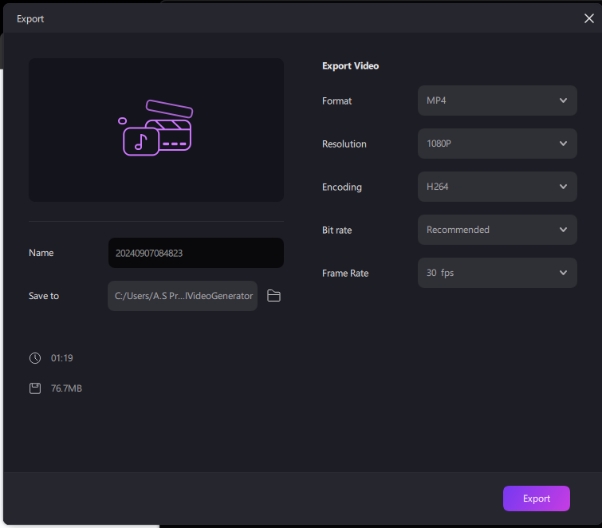Image resolution: width=602 pixels, height=528 pixels.
Task: Click the Export Video heading
Action: click(x=350, y=66)
